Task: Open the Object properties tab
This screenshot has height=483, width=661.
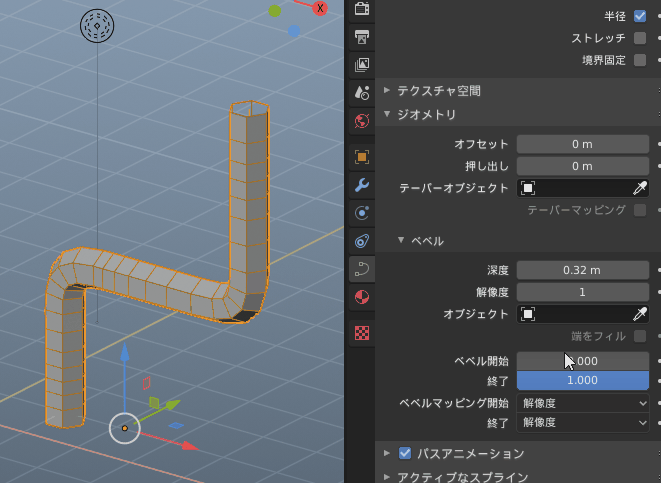Action: tap(362, 157)
